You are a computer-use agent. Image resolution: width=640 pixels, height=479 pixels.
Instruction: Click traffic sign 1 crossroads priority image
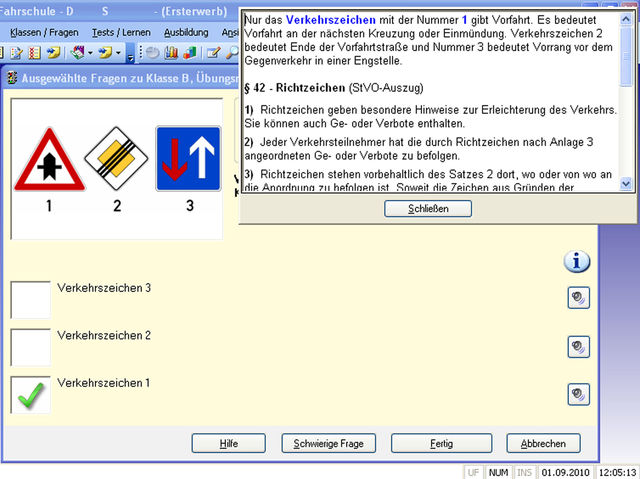click(x=49, y=160)
